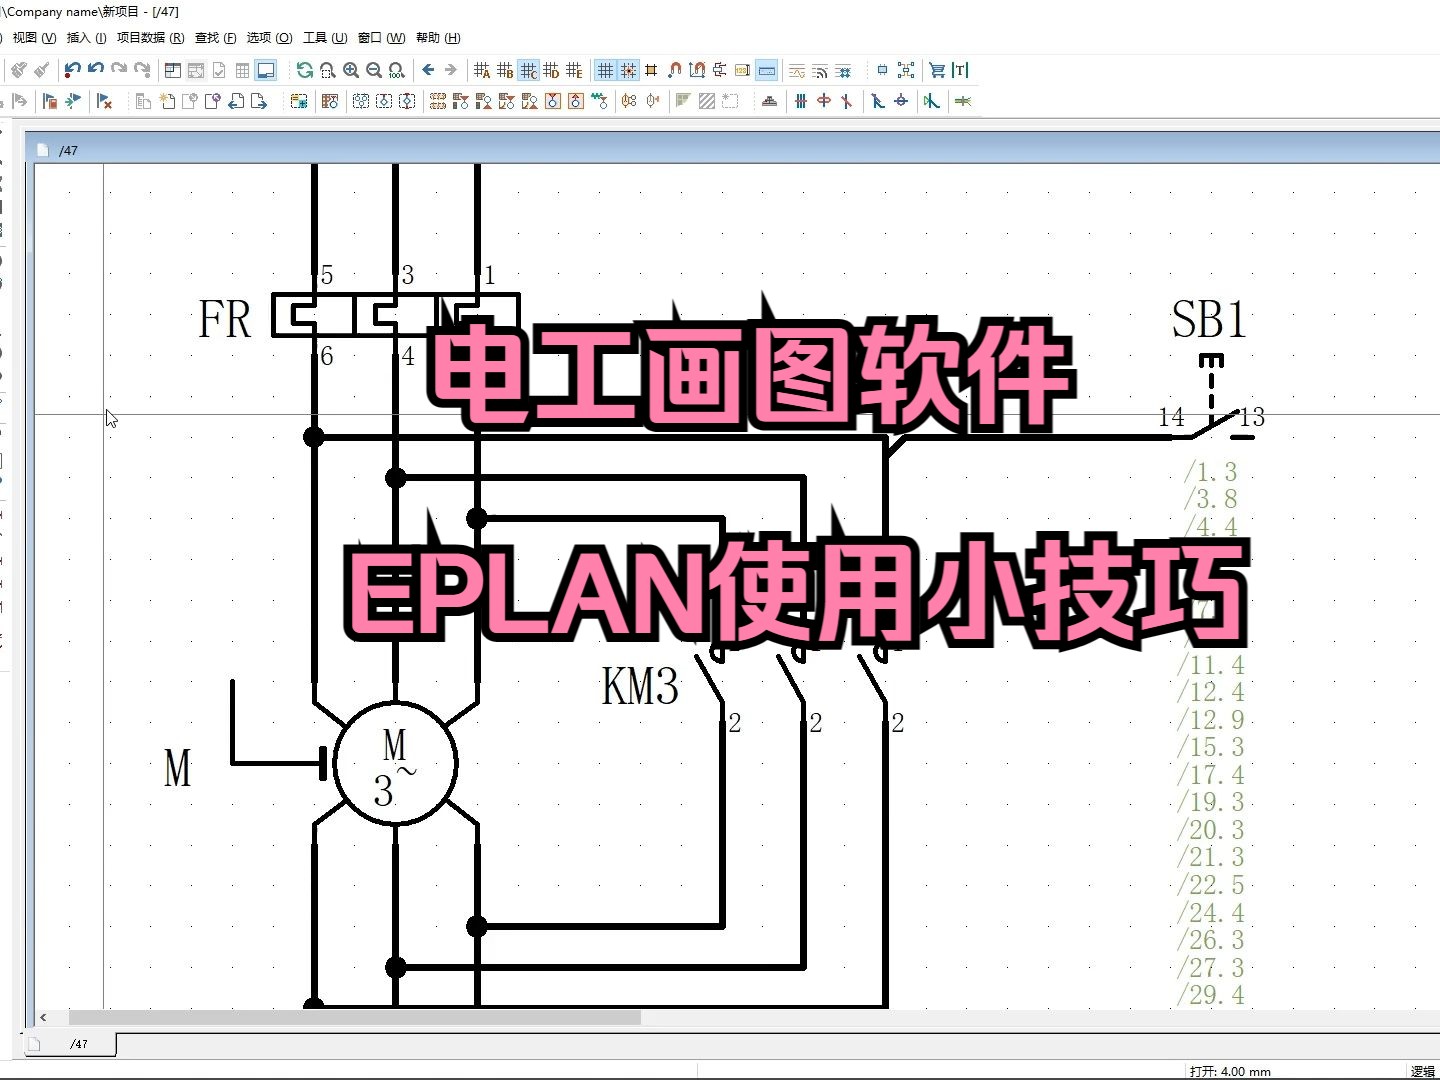Switch to grid E
1440x1080 pixels.
pyautogui.click(x=574, y=70)
